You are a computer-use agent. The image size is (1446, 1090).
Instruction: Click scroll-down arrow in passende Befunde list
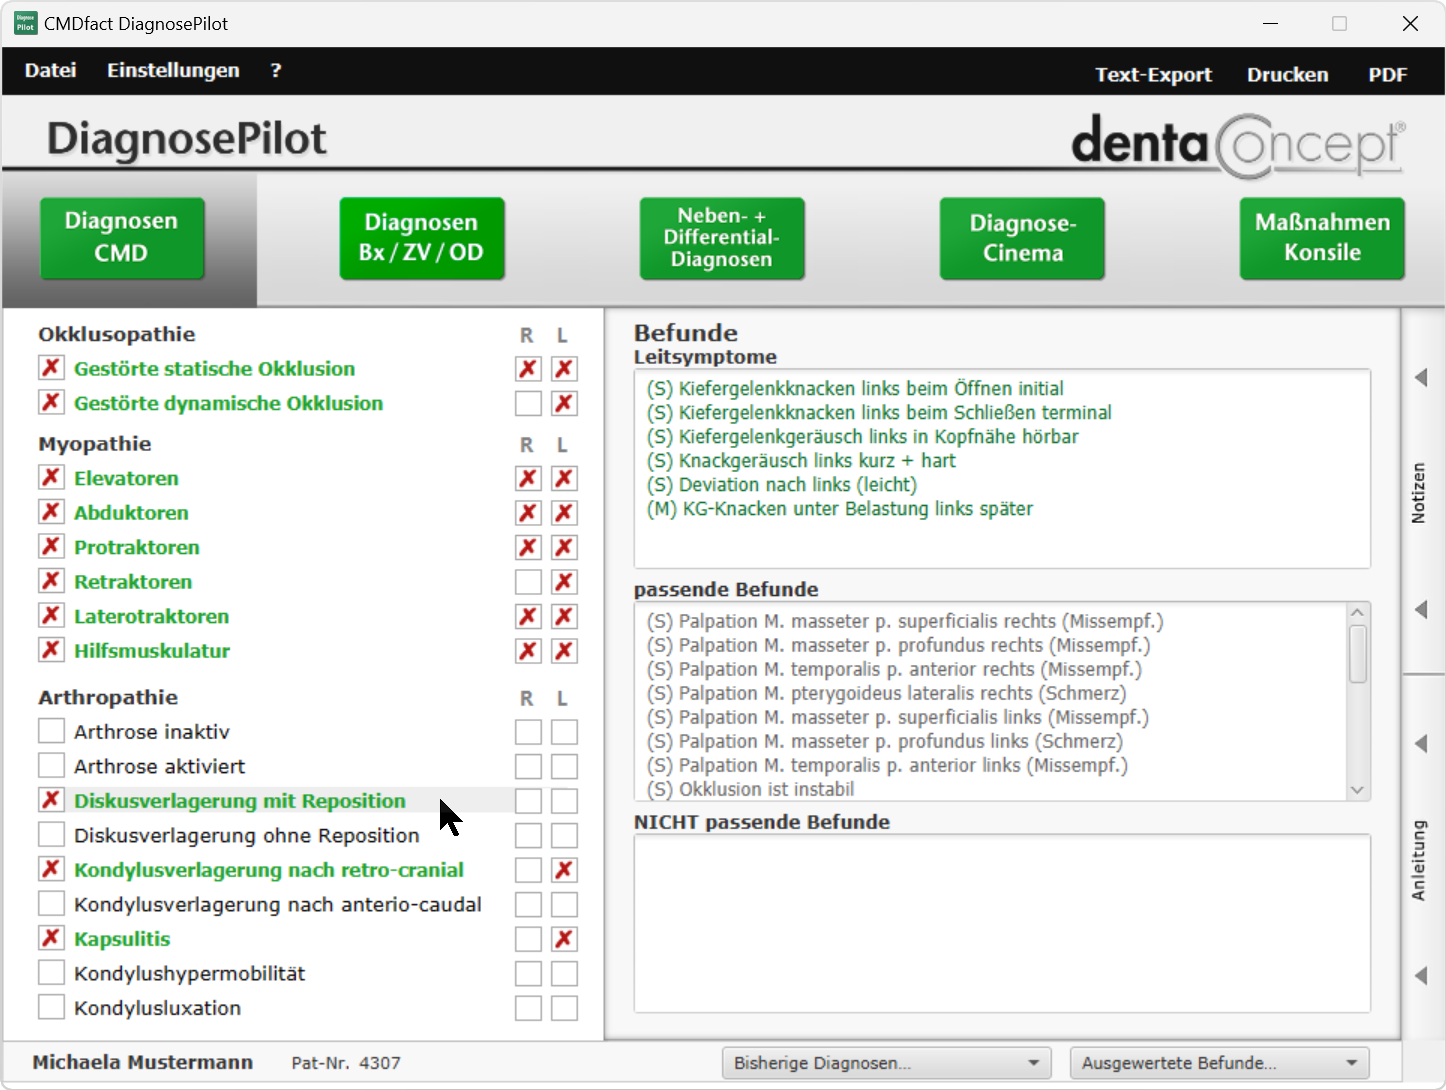point(1357,790)
